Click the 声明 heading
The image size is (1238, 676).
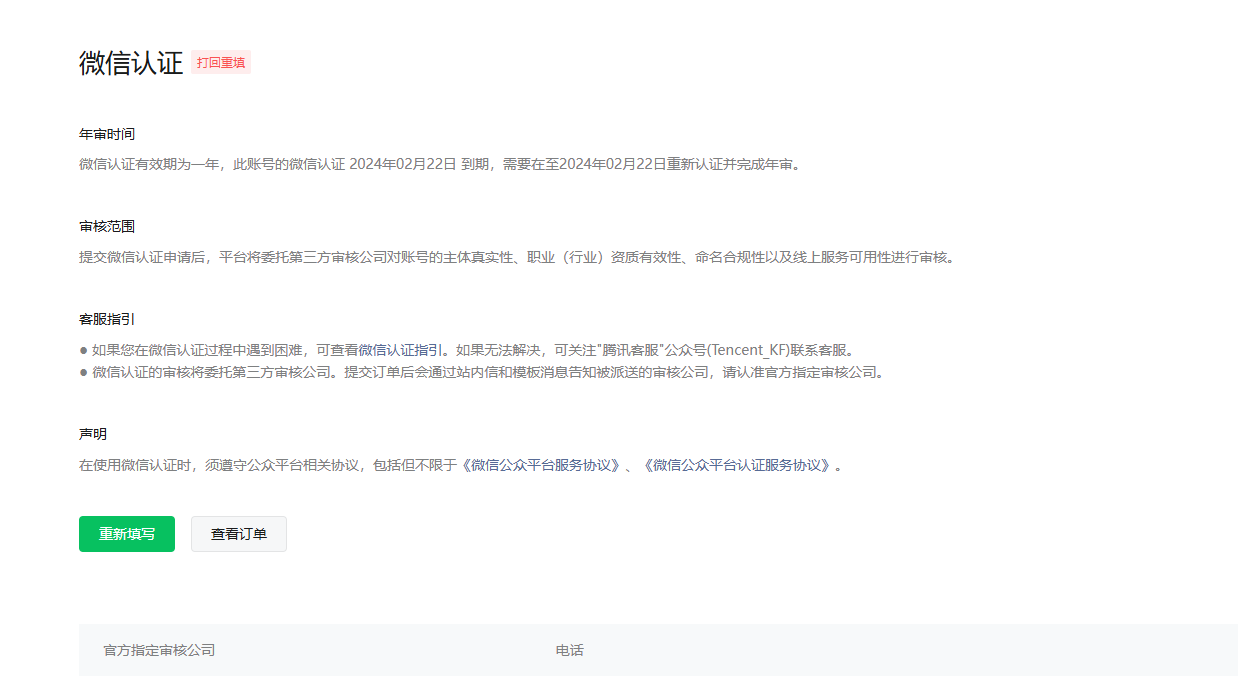point(93,434)
